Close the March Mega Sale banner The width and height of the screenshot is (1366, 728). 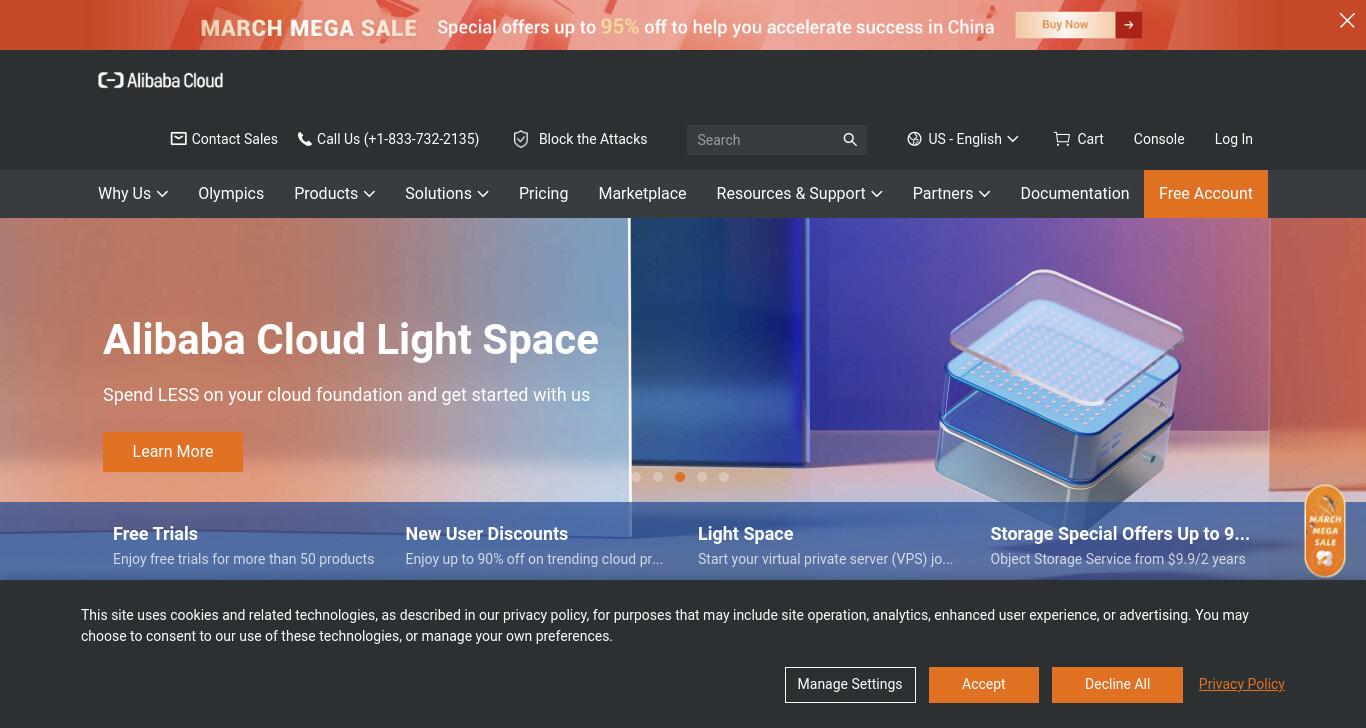pyautogui.click(x=1347, y=21)
